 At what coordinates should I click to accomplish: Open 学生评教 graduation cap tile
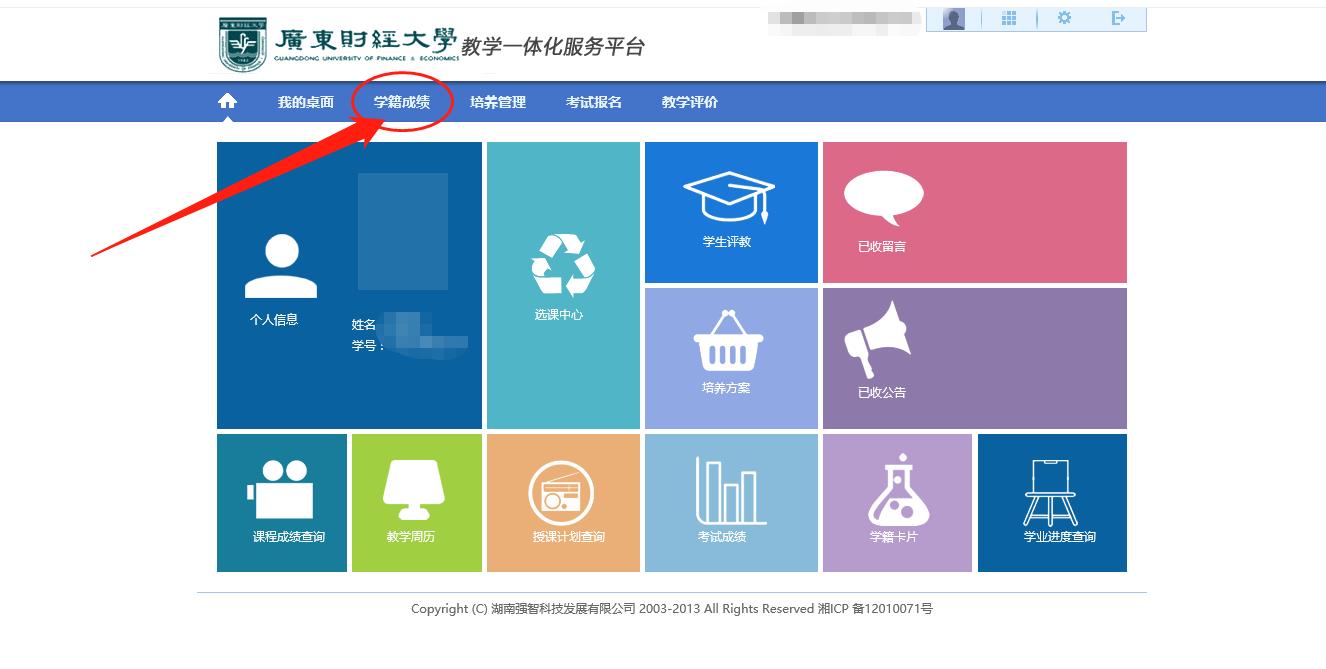[731, 212]
